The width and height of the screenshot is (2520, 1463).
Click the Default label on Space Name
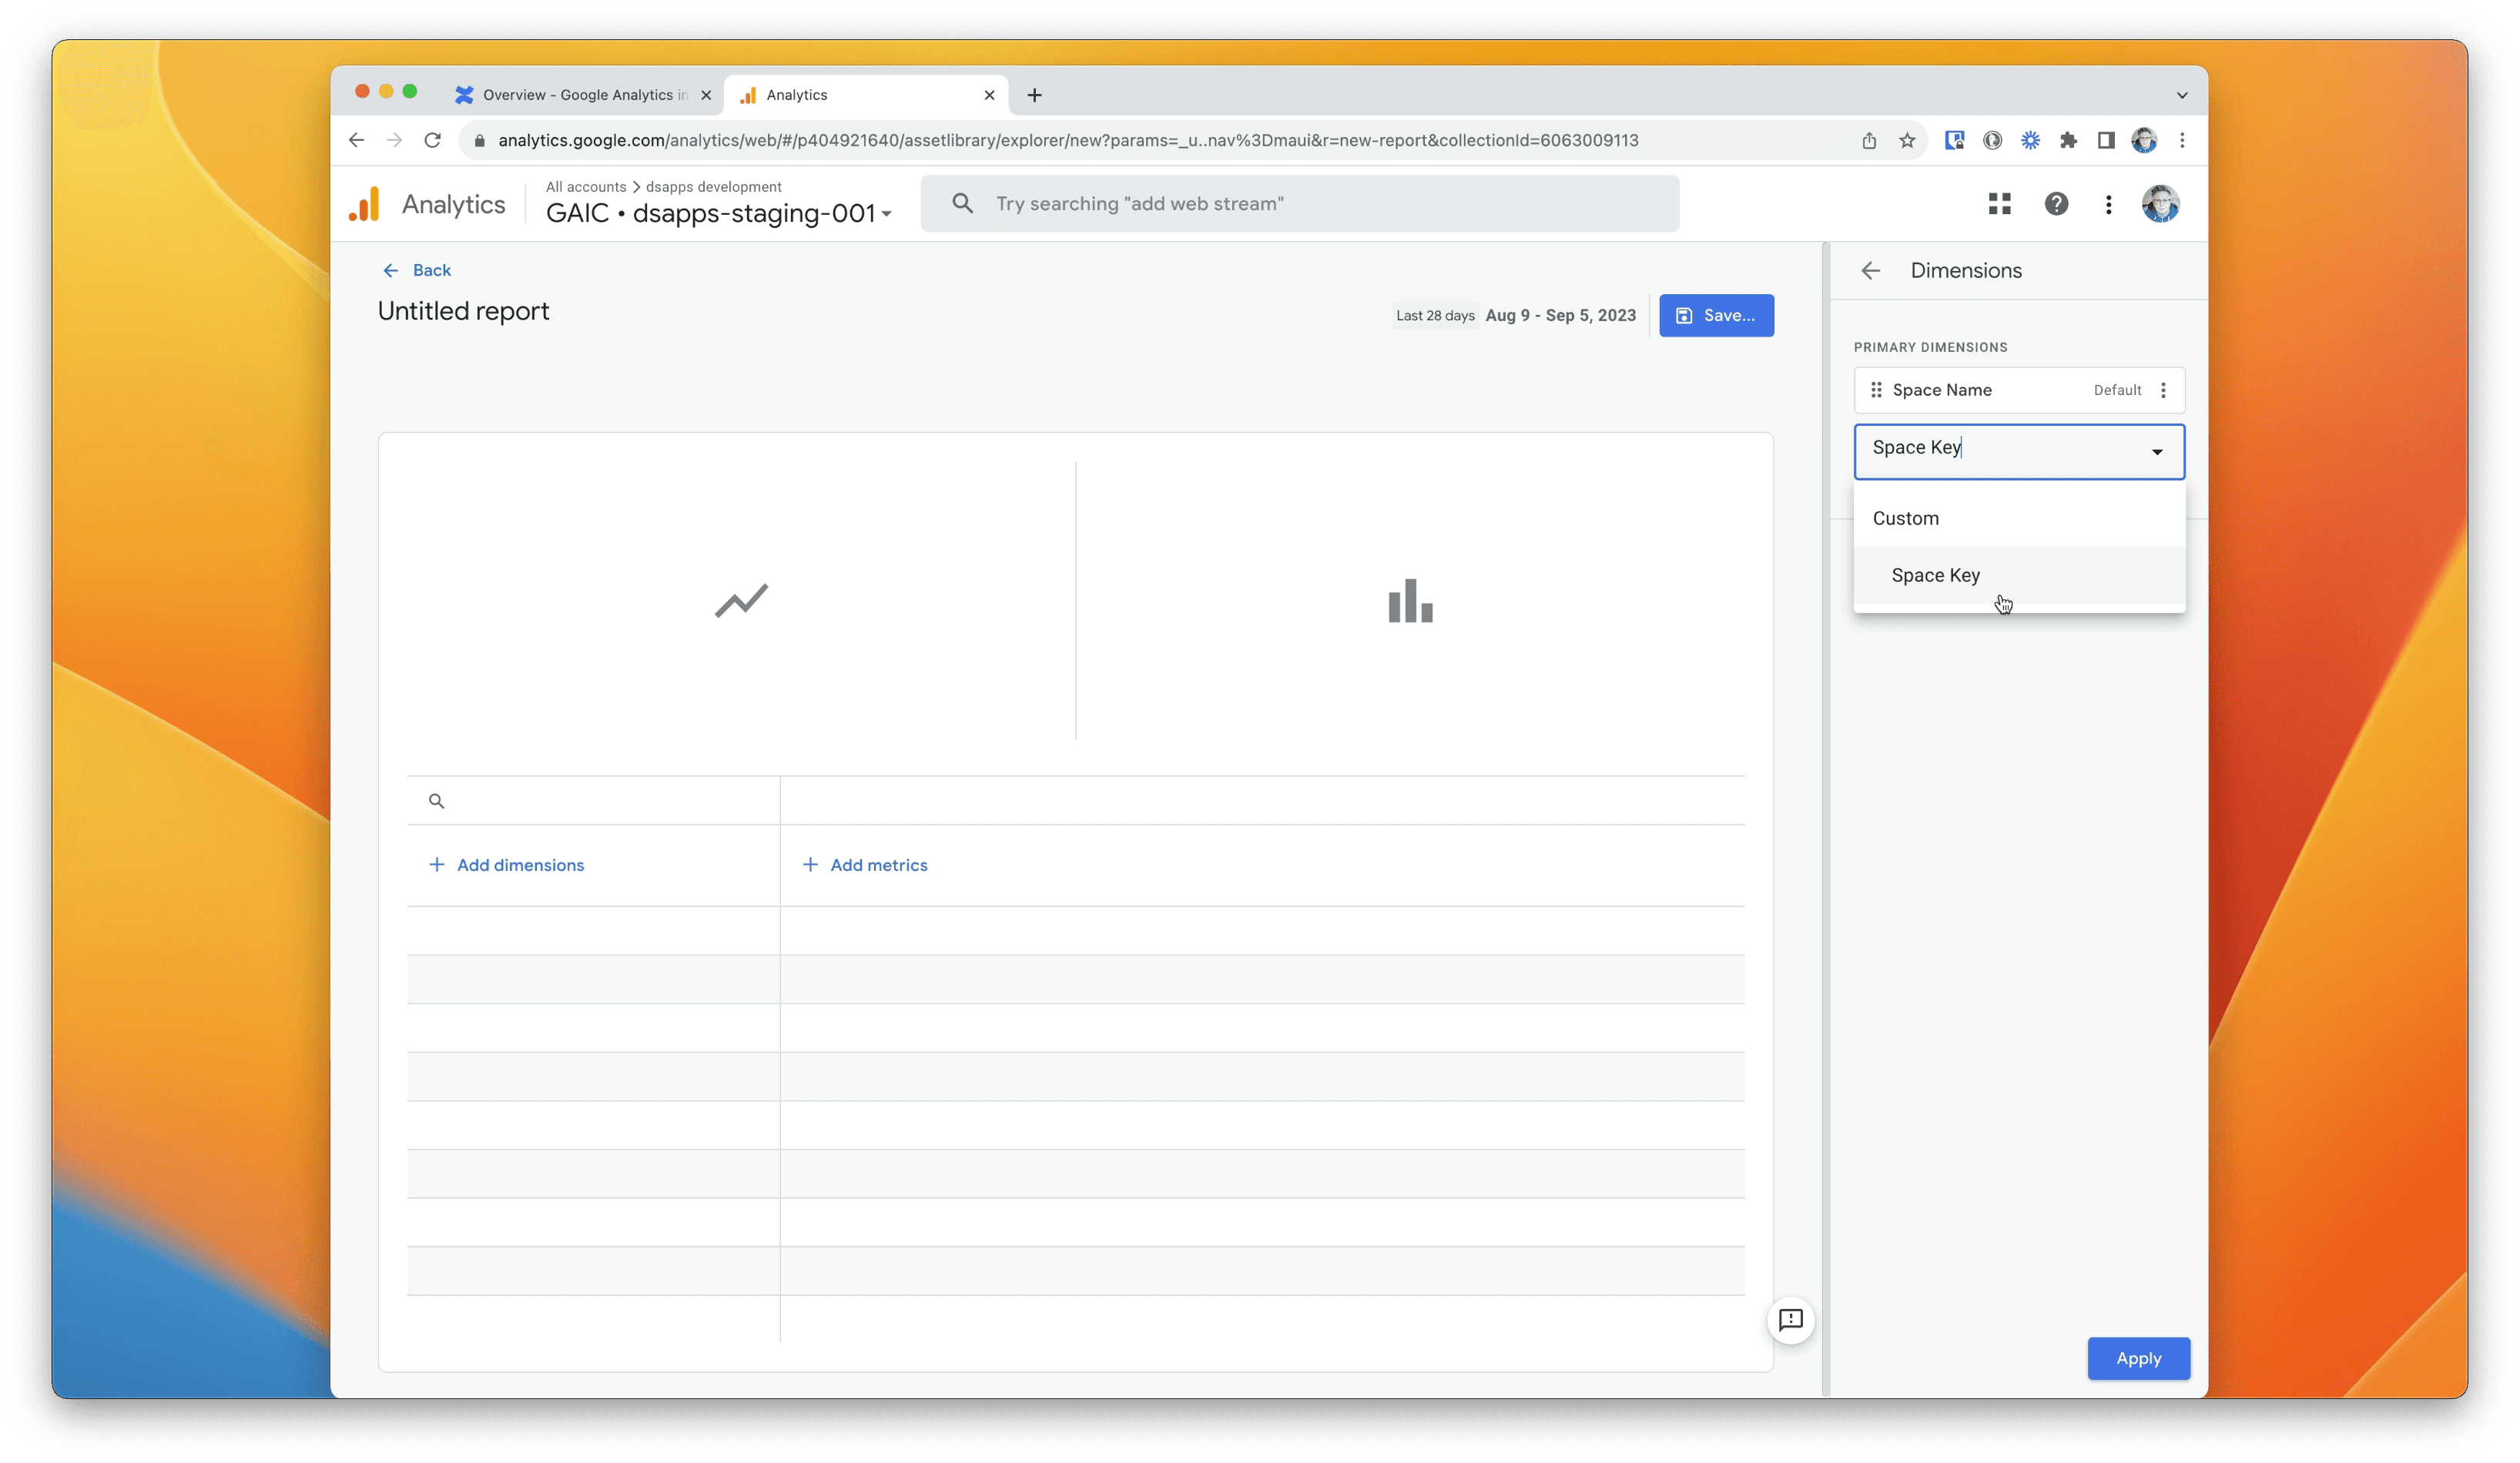(2117, 390)
